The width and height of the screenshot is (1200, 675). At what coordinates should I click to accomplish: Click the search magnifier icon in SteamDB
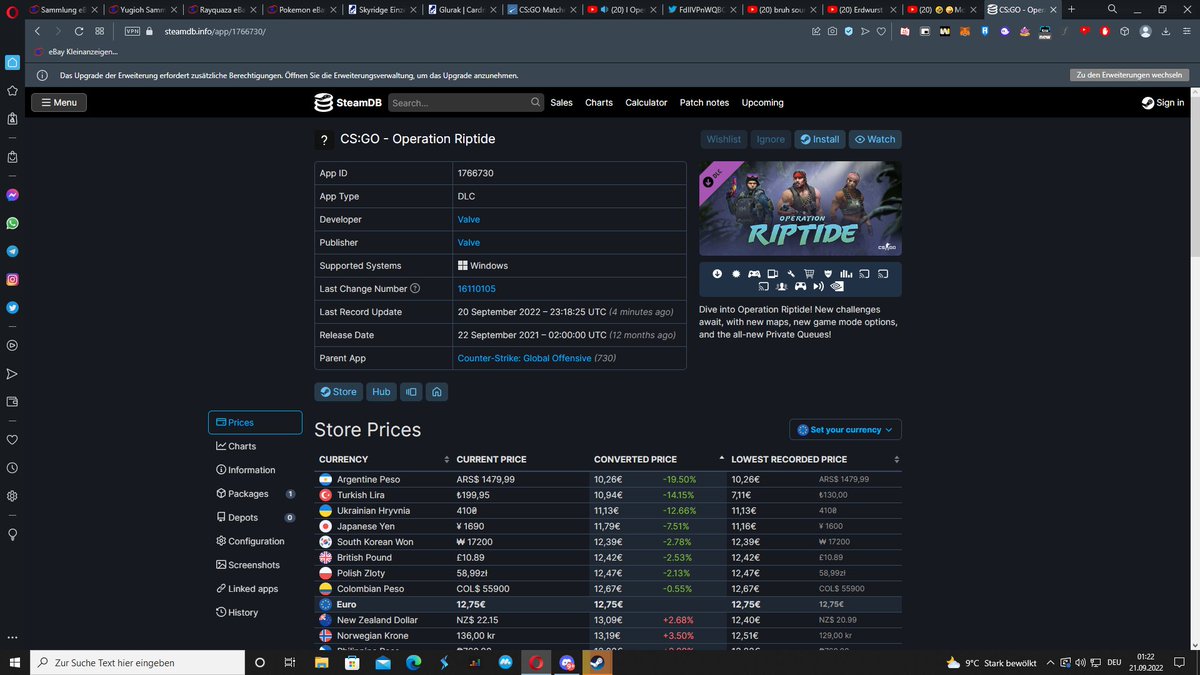tap(536, 102)
